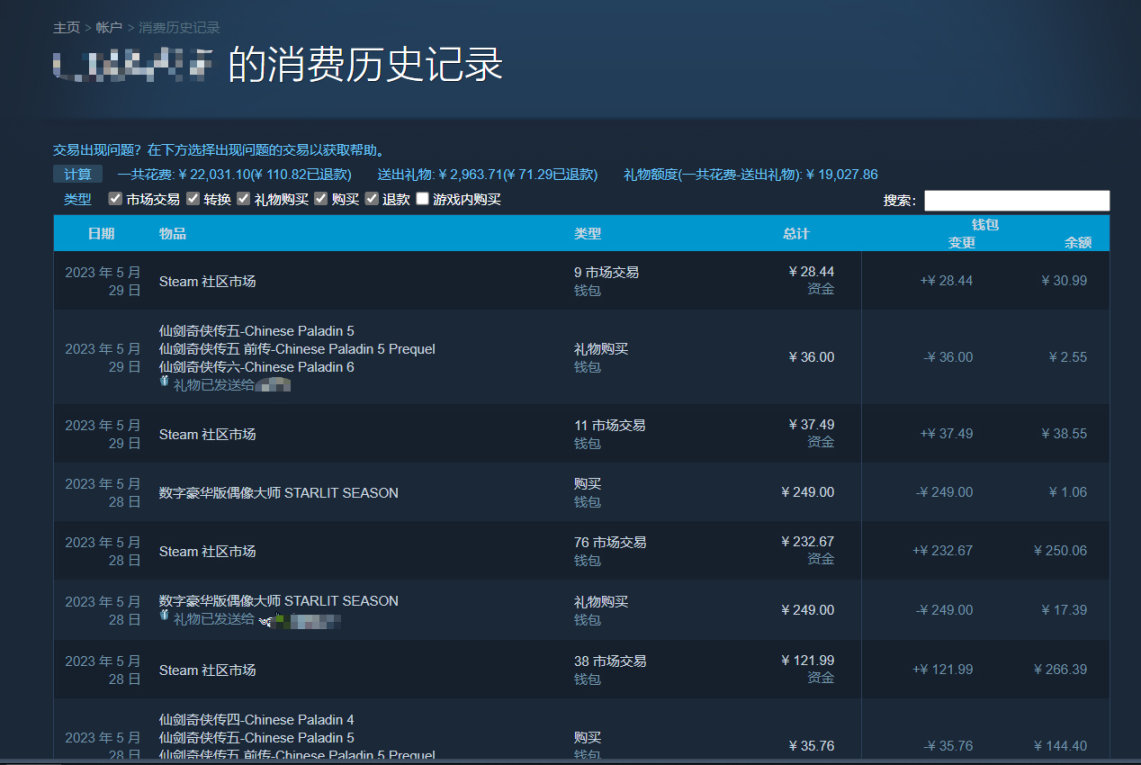This screenshot has width=1141, height=765.
Task: Focus the 搜索 input field
Action: tap(1017, 200)
